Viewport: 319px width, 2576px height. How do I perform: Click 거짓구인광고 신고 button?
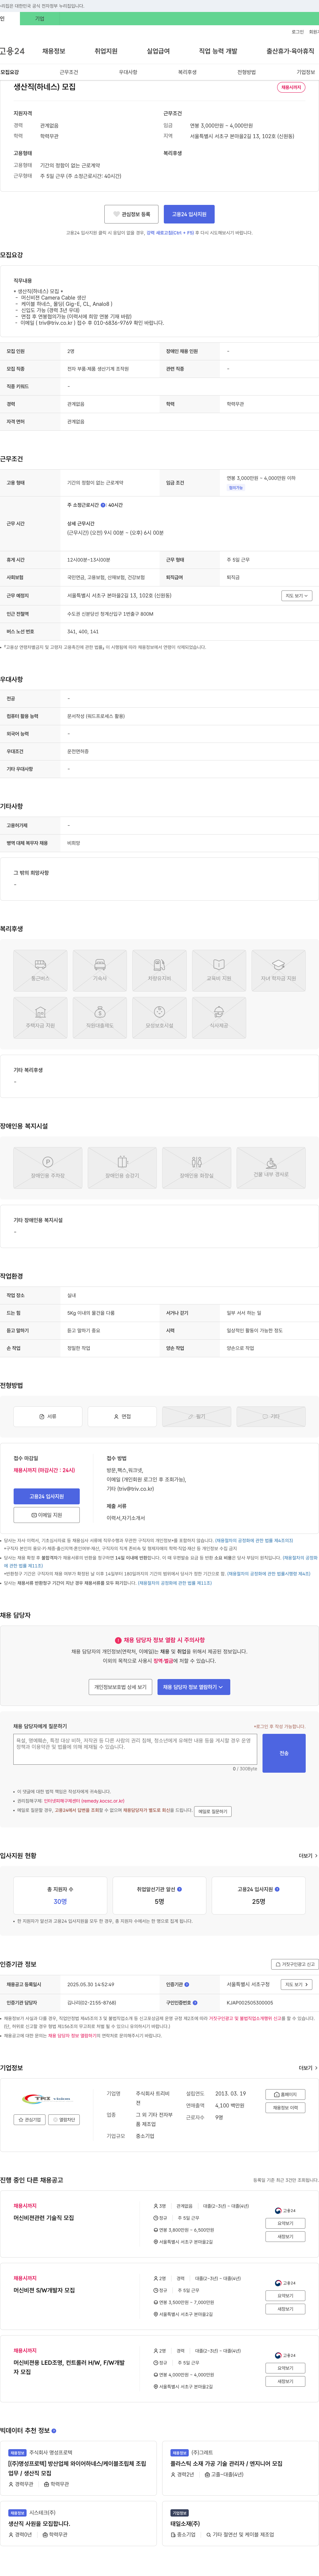pyautogui.click(x=295, y=1964)
